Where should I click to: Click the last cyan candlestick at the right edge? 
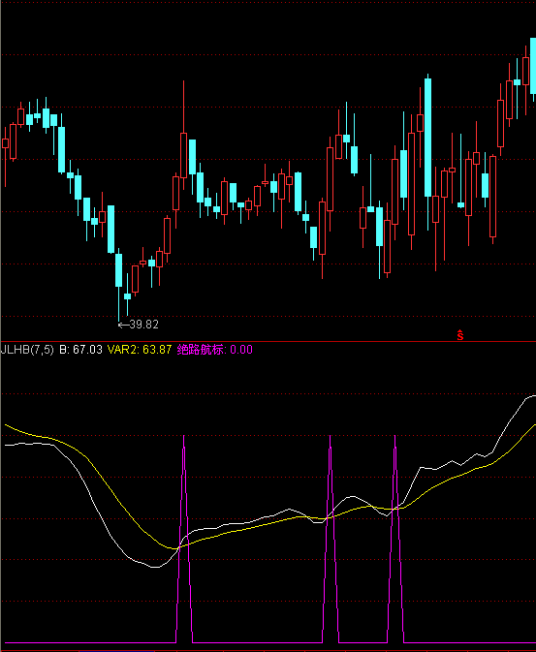point(533,66)
